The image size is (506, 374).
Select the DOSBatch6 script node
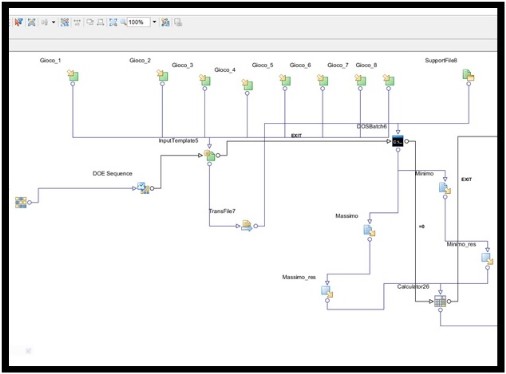point(397,141)
